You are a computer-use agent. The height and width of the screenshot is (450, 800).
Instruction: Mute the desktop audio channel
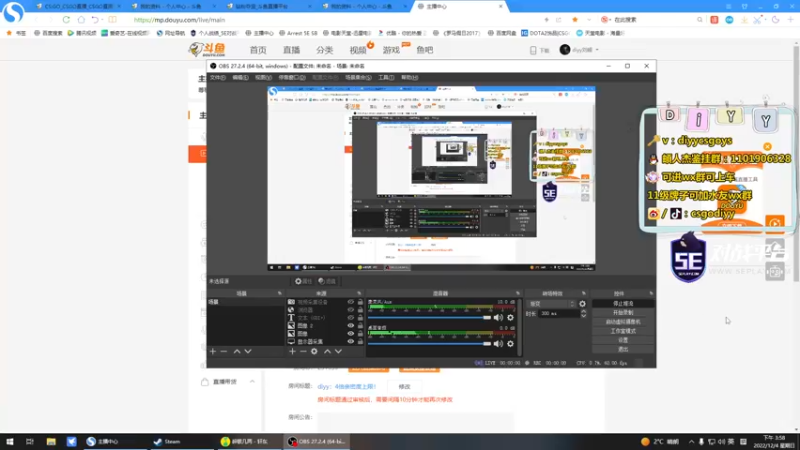point(498,344)
